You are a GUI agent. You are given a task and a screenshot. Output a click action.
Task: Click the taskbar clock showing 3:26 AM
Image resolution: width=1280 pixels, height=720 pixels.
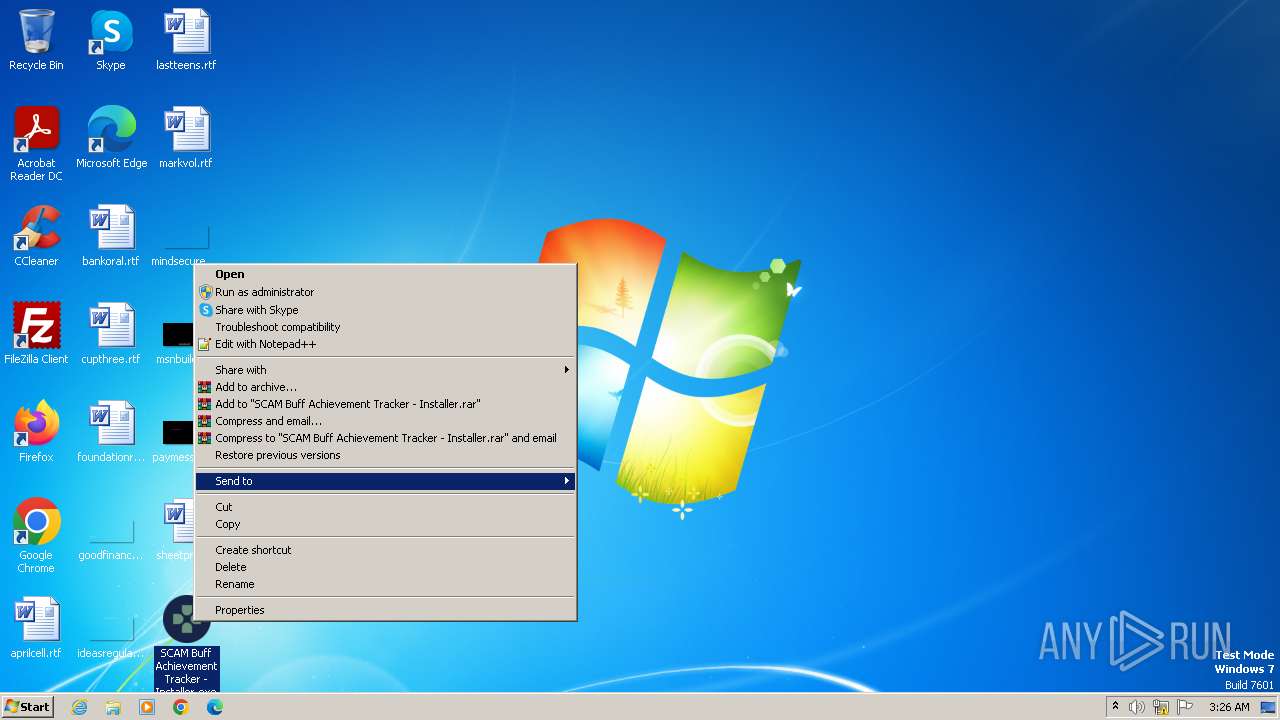[1229, 707]
